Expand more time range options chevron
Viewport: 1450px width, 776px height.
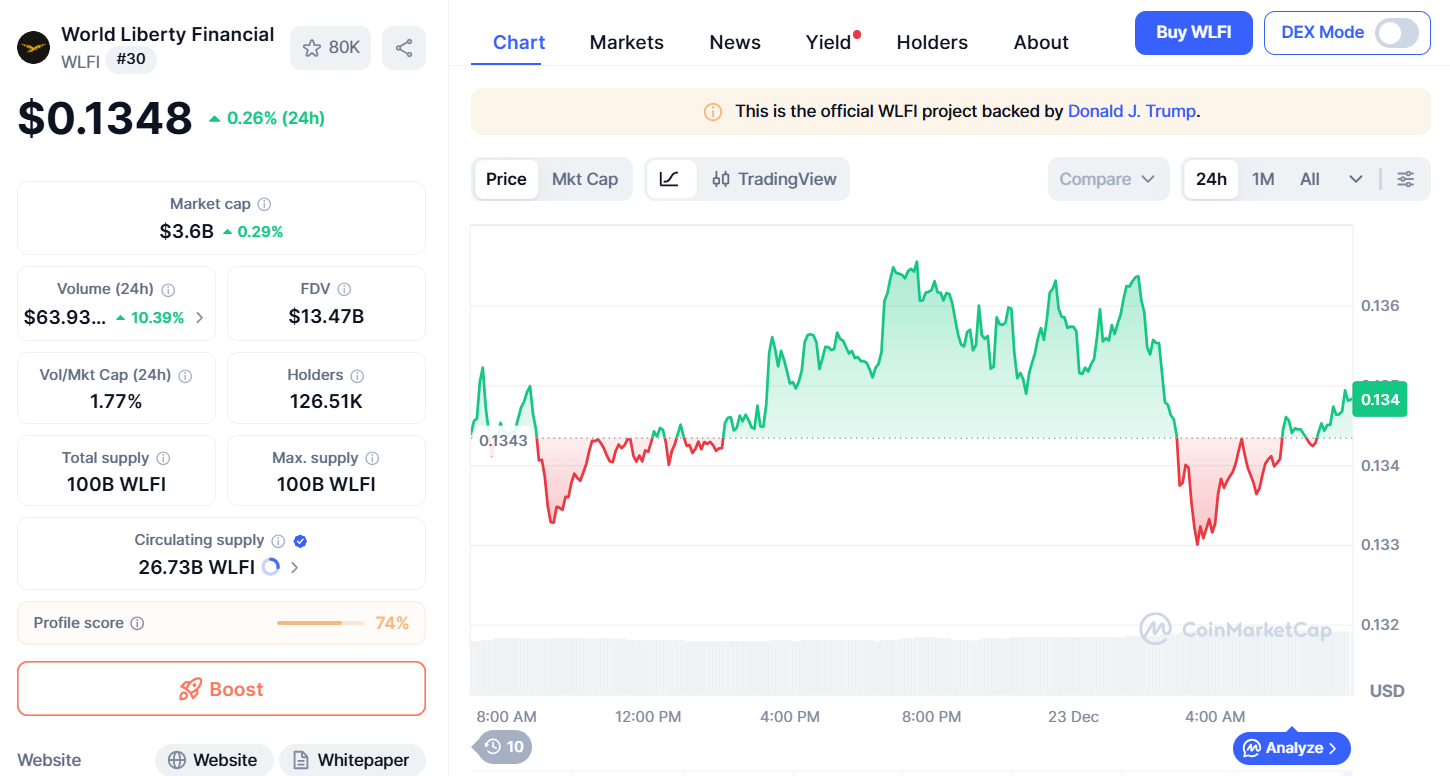pyautogui.click(x=1355, y=179)
